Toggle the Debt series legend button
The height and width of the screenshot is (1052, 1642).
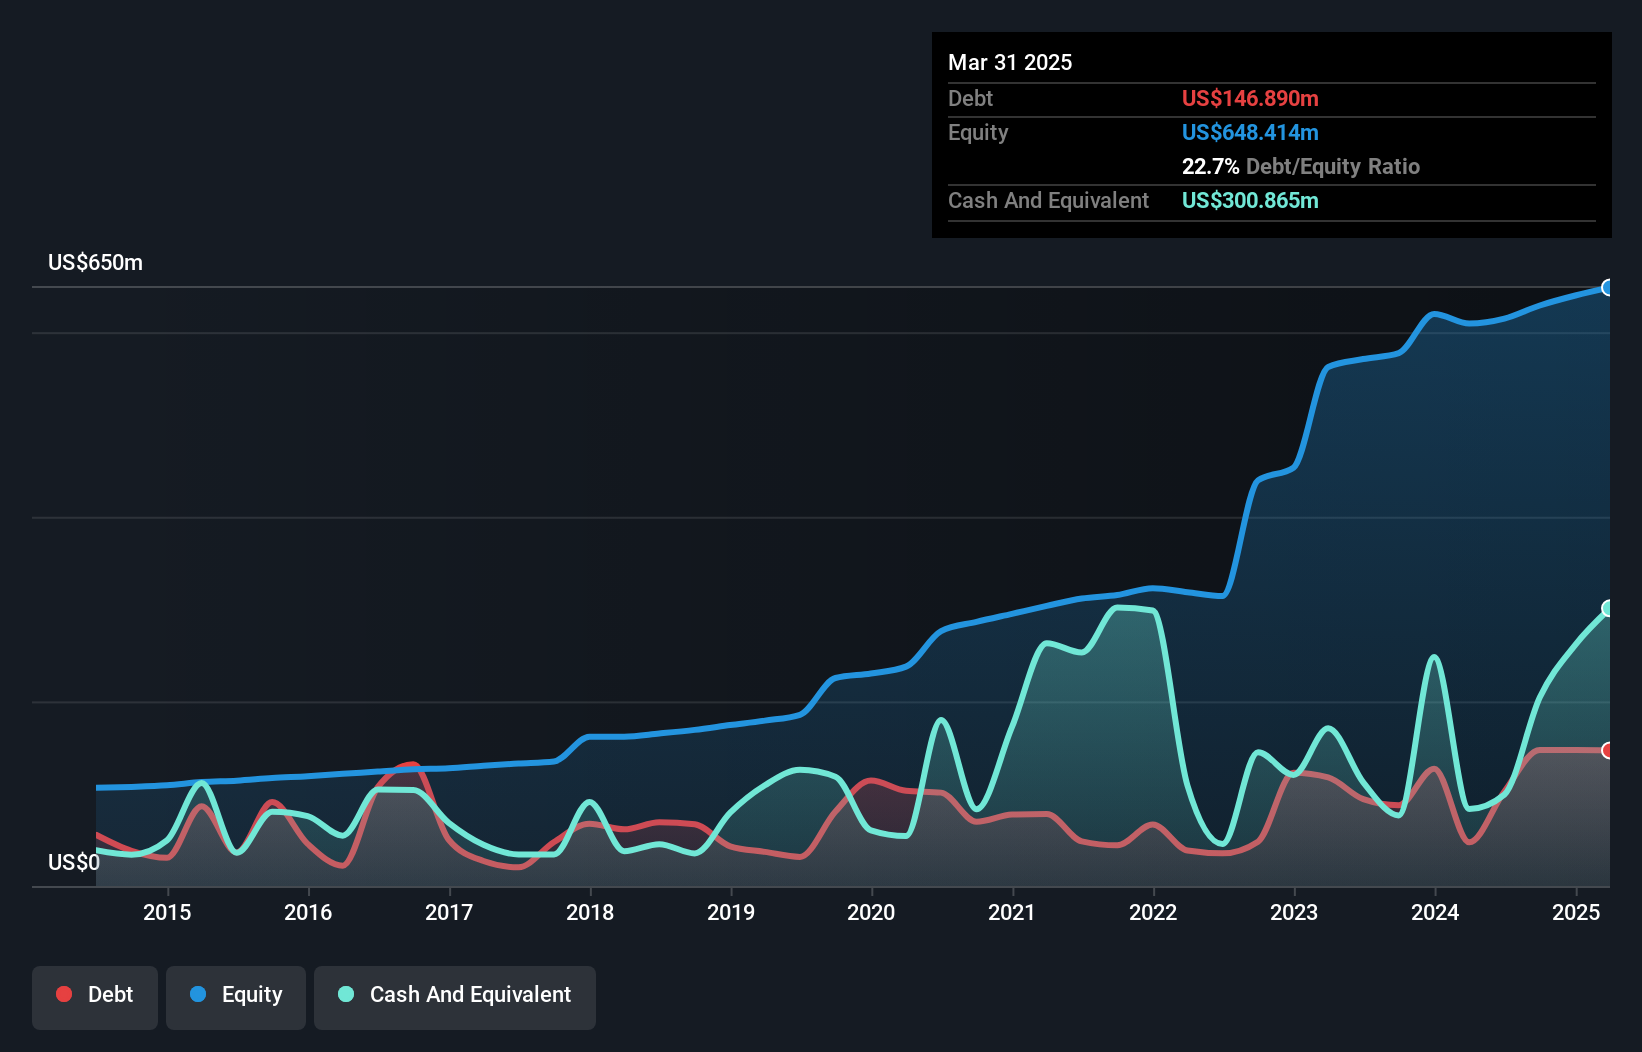(x=95, y=997)
